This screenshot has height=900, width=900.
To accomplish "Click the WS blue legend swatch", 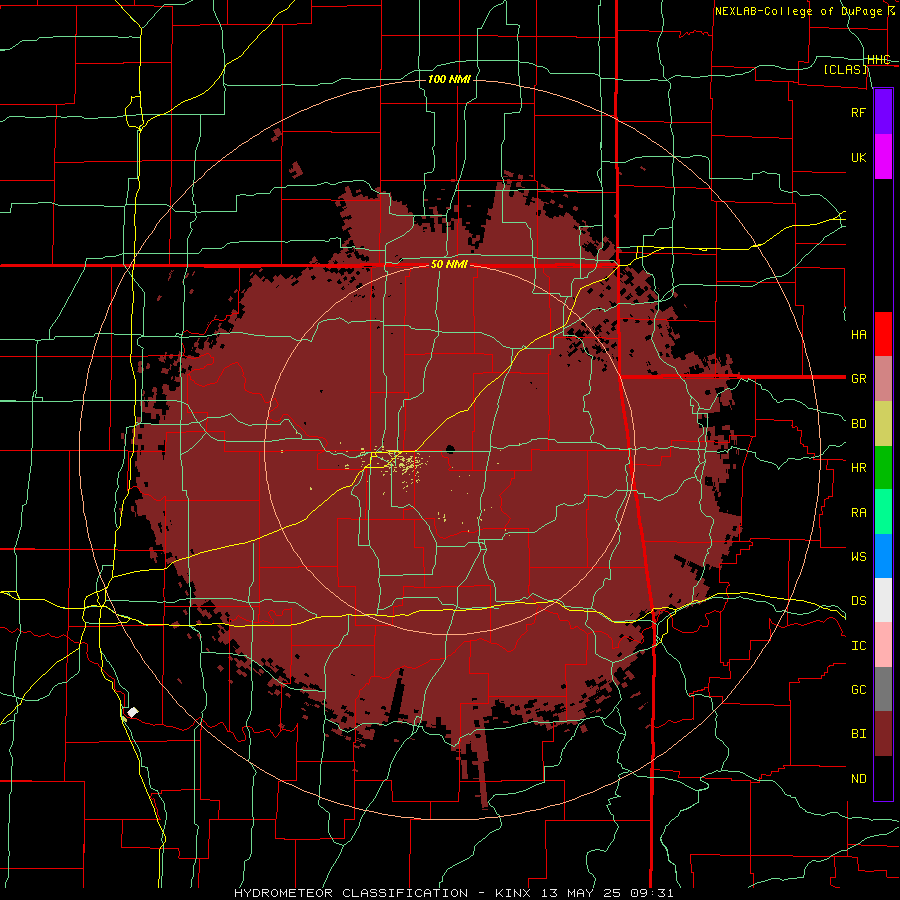I will pos(883,556).
